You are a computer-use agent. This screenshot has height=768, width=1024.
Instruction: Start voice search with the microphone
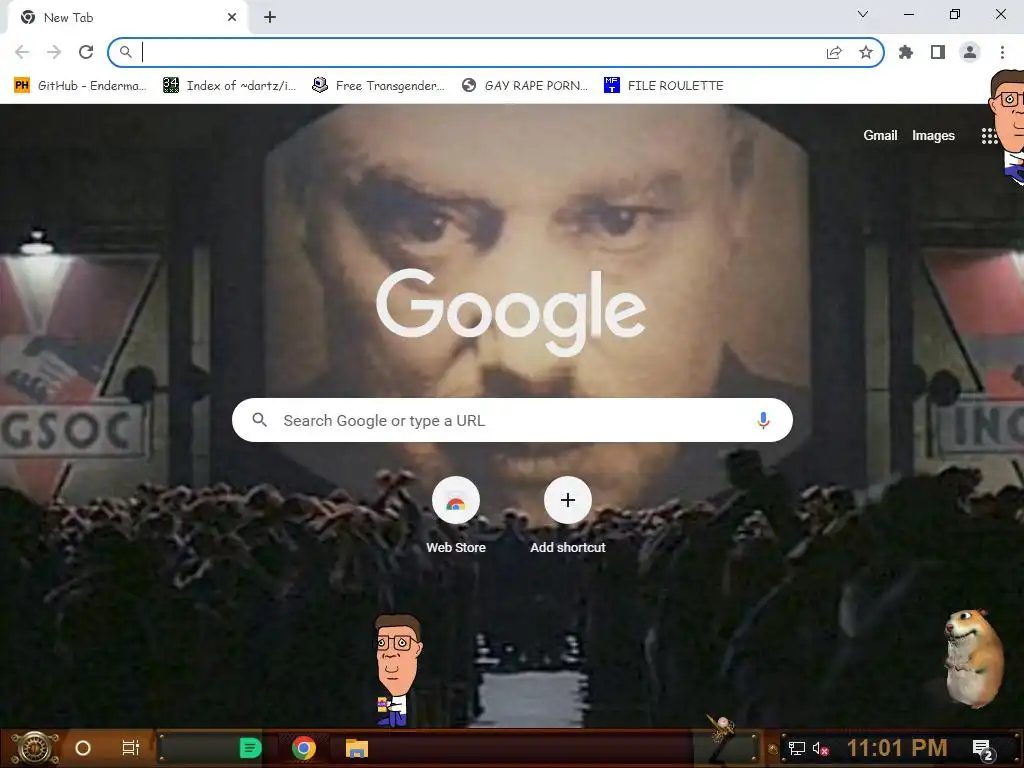tap(763, 420)
